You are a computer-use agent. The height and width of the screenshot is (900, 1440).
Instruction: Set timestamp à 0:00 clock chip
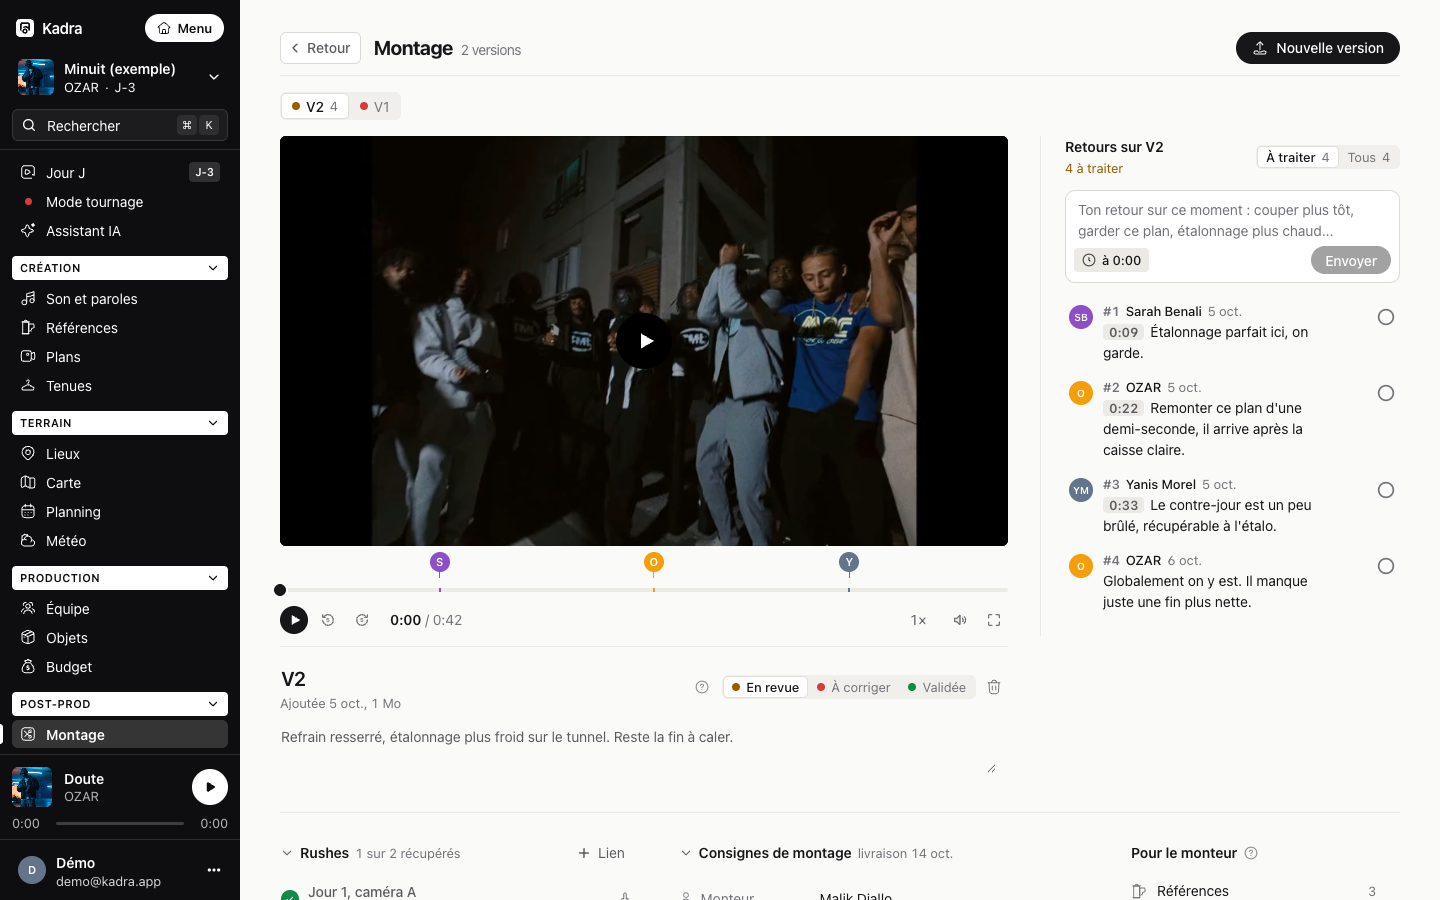point(1112,260)
